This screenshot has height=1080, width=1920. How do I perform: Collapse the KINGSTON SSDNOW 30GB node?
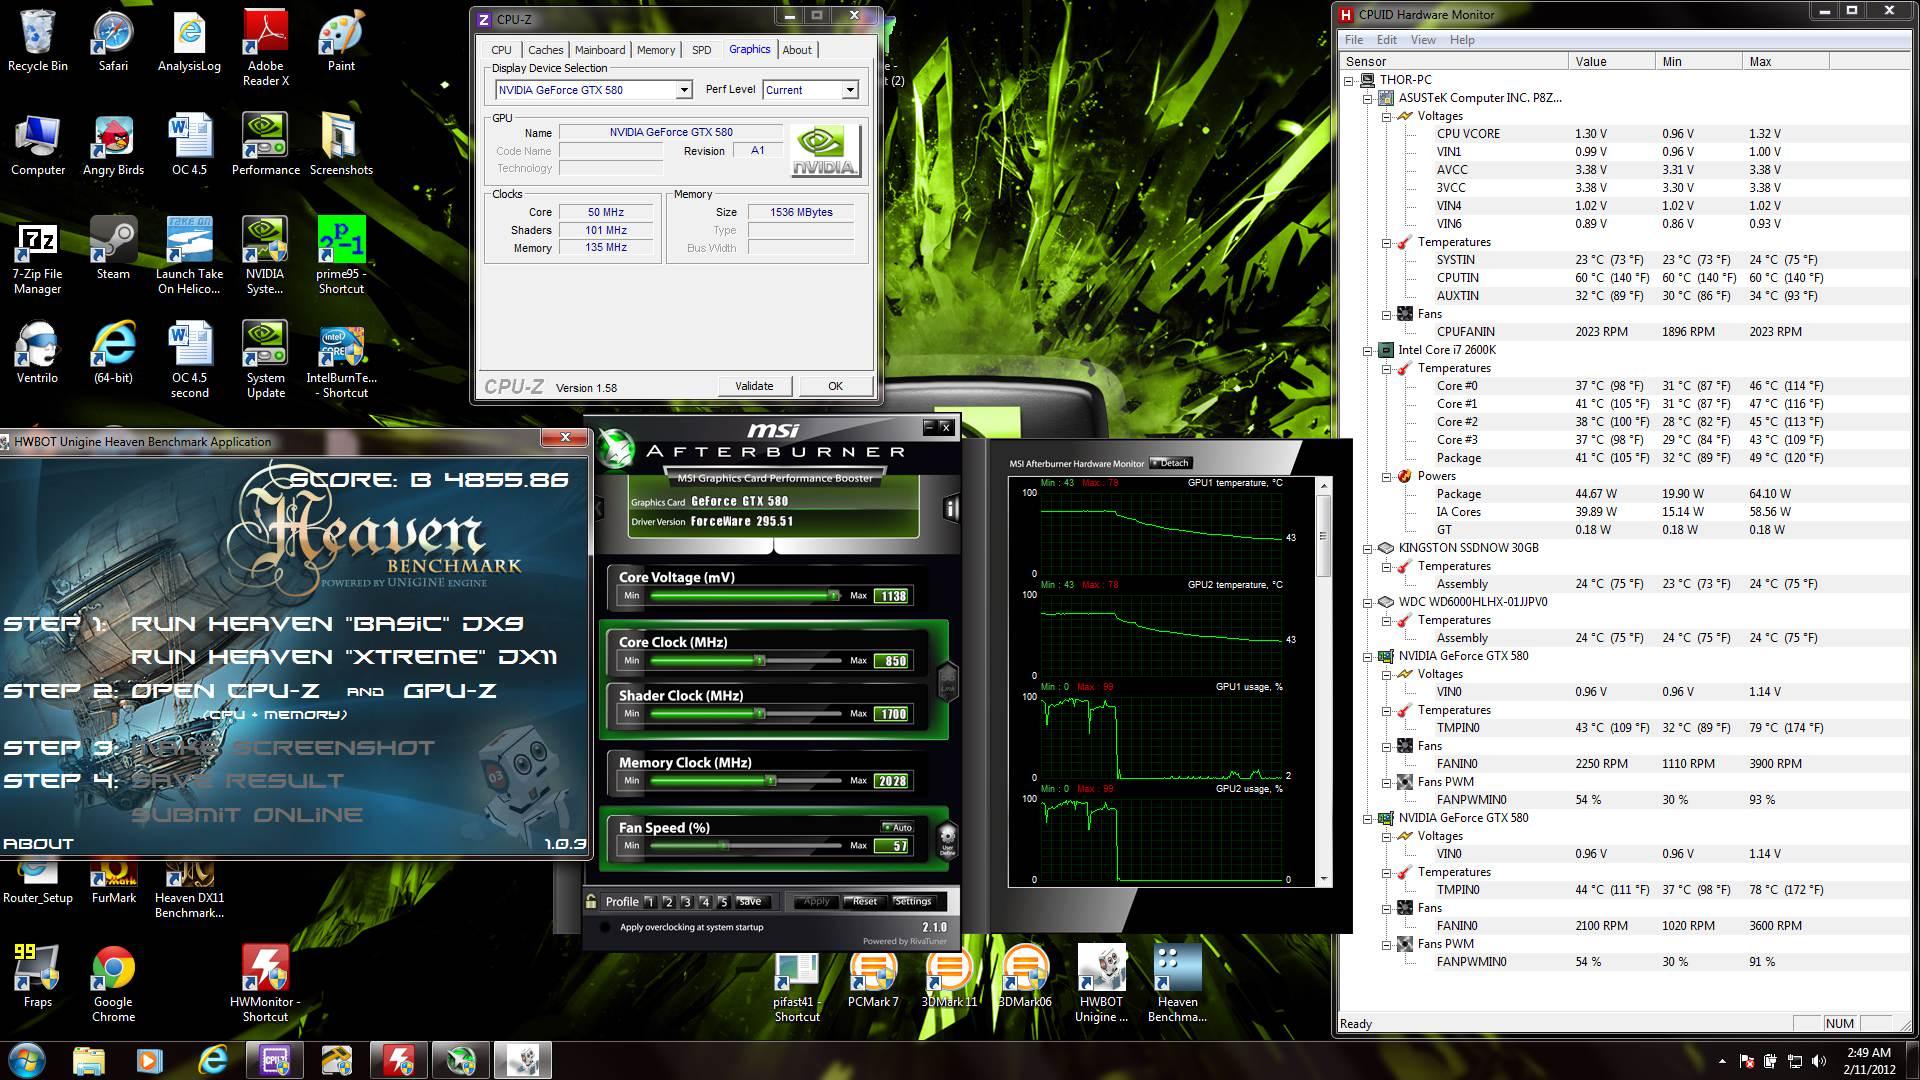tap(1368, 548)
